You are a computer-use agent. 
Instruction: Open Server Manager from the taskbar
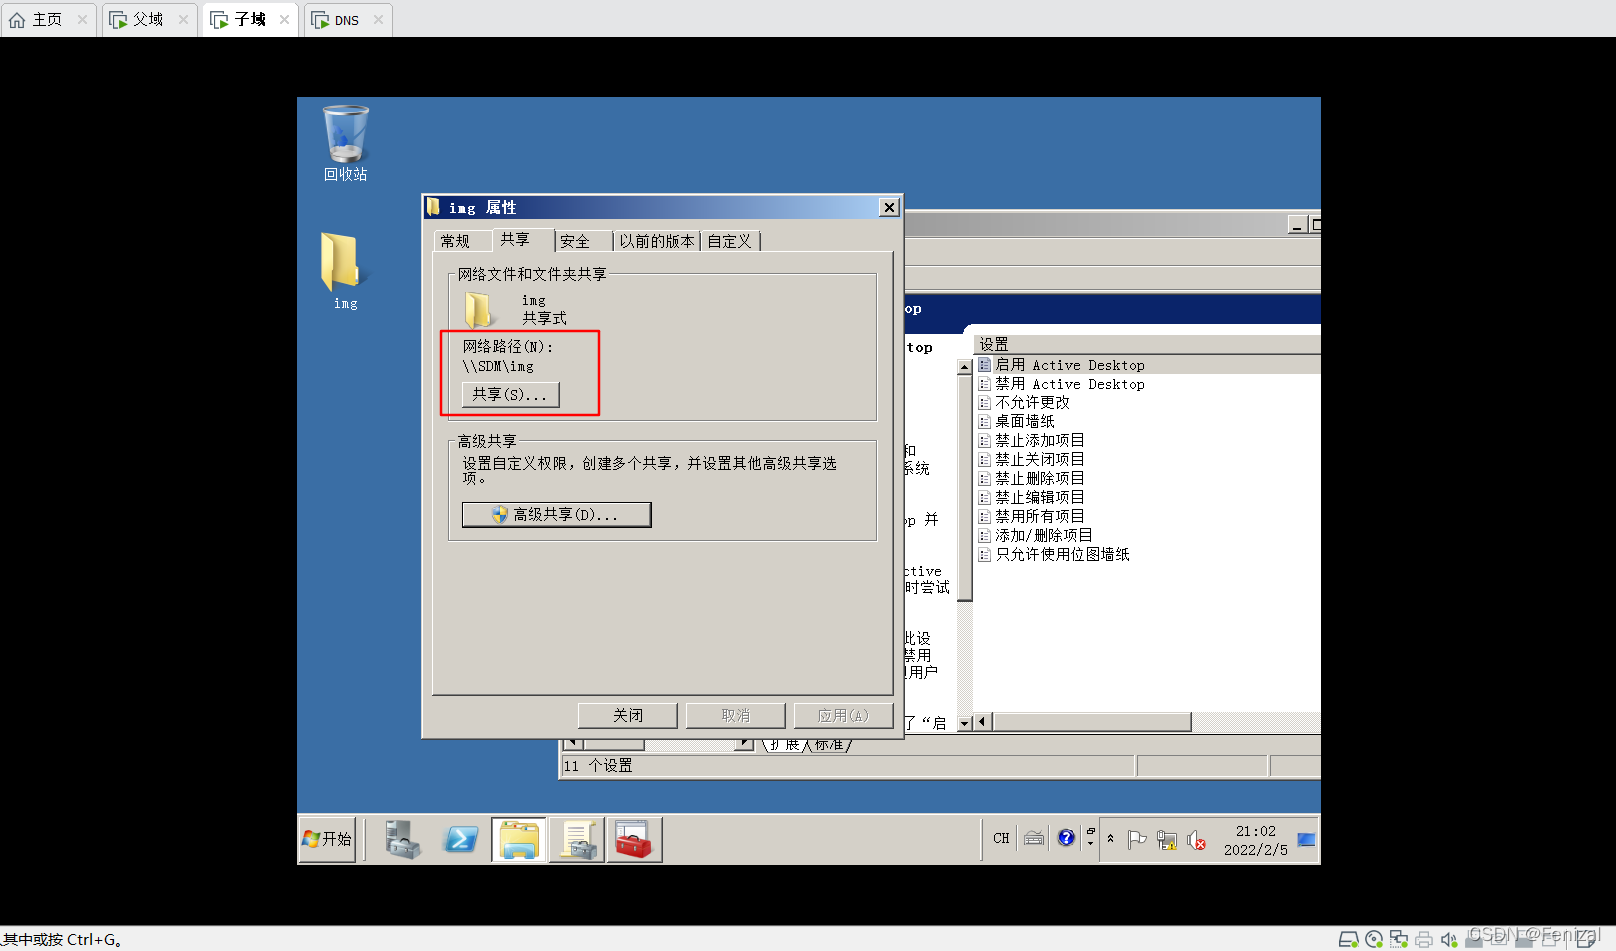(403, 839)
